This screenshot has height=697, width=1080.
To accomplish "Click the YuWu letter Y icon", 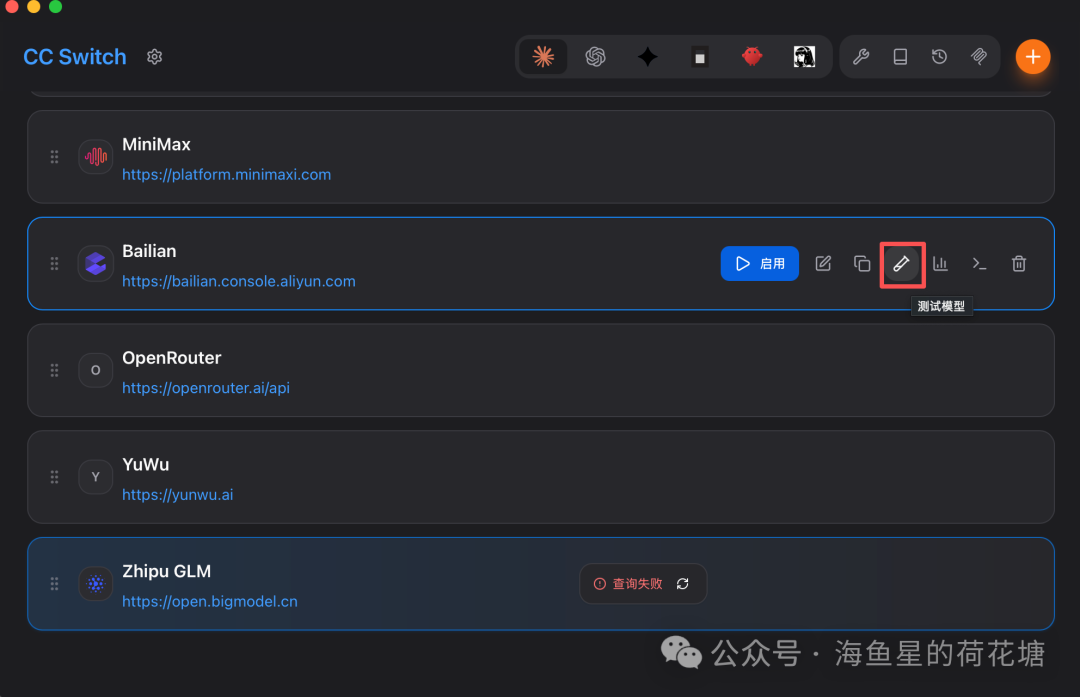I will (x=96, y=477).
